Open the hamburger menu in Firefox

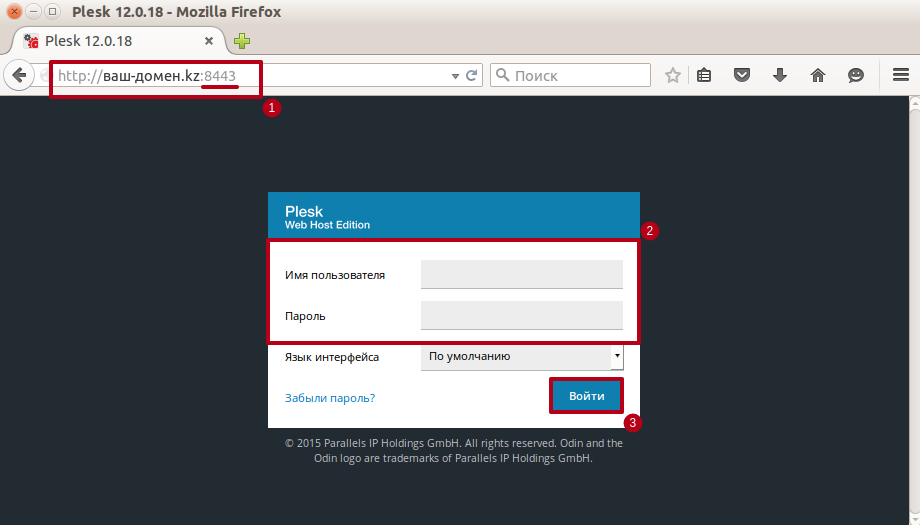(901, 74)
